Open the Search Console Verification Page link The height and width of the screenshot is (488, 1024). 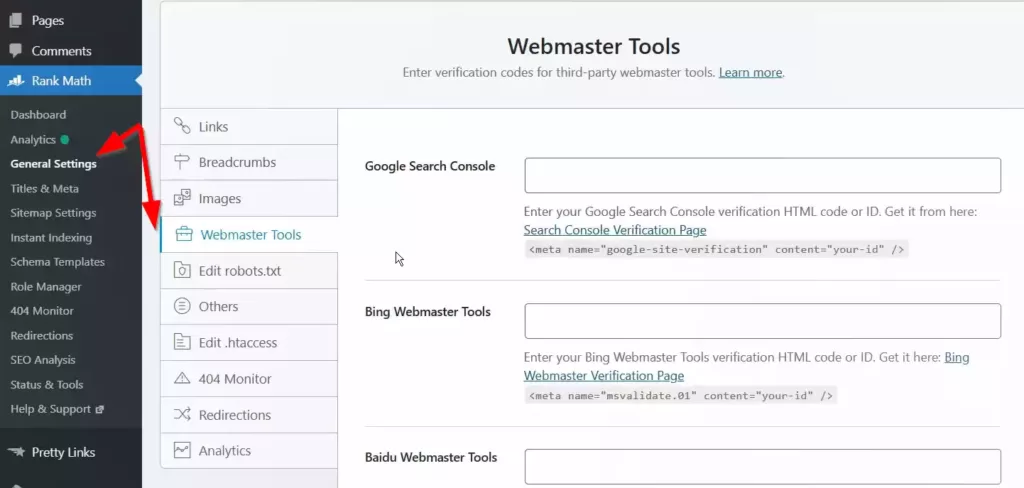click(x=615, y=230)
